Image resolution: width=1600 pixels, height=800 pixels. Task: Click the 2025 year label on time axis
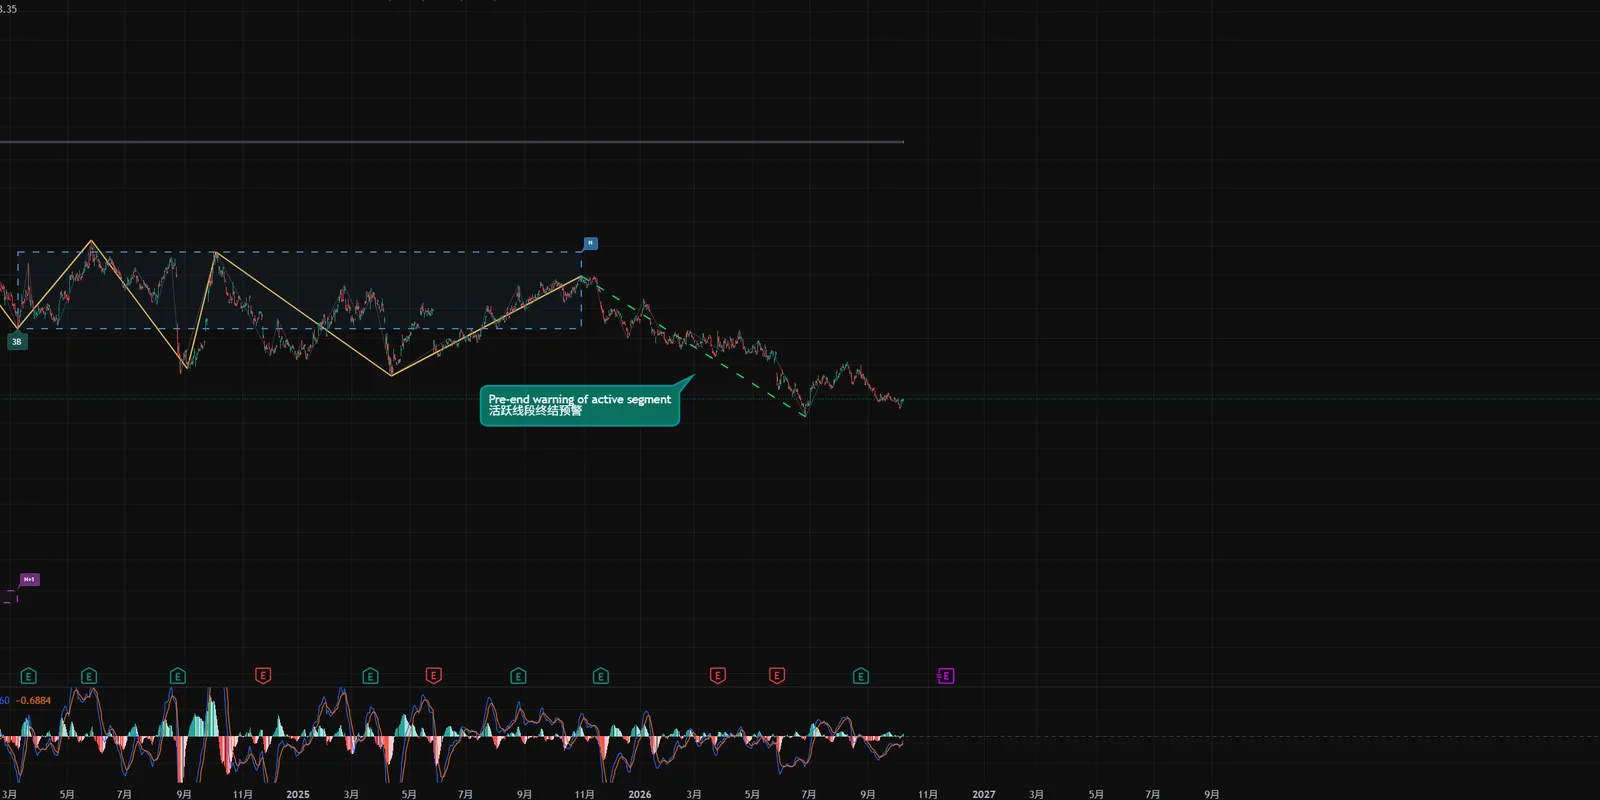point(298,794)
